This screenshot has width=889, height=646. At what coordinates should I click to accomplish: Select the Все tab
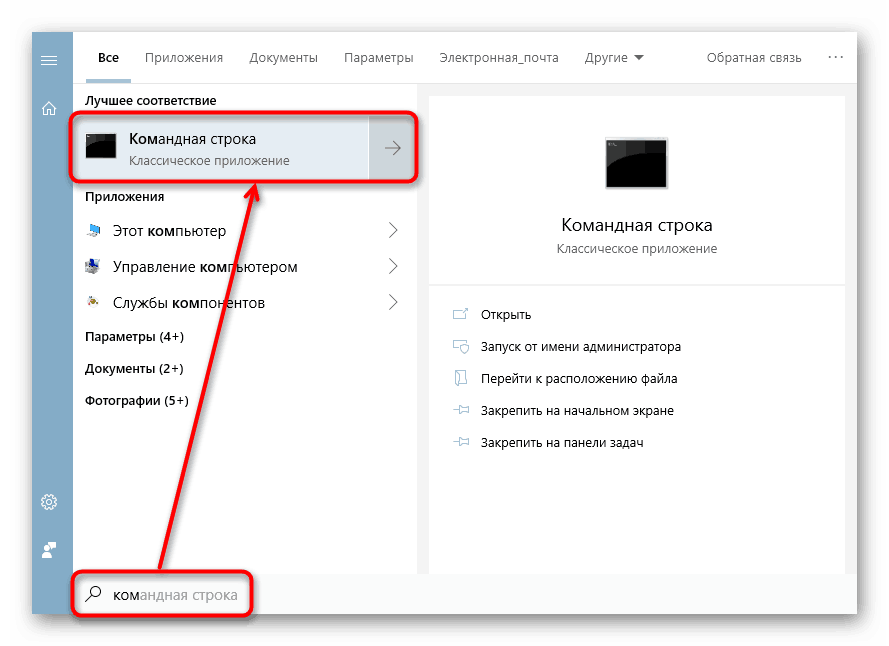pos(108,58)
